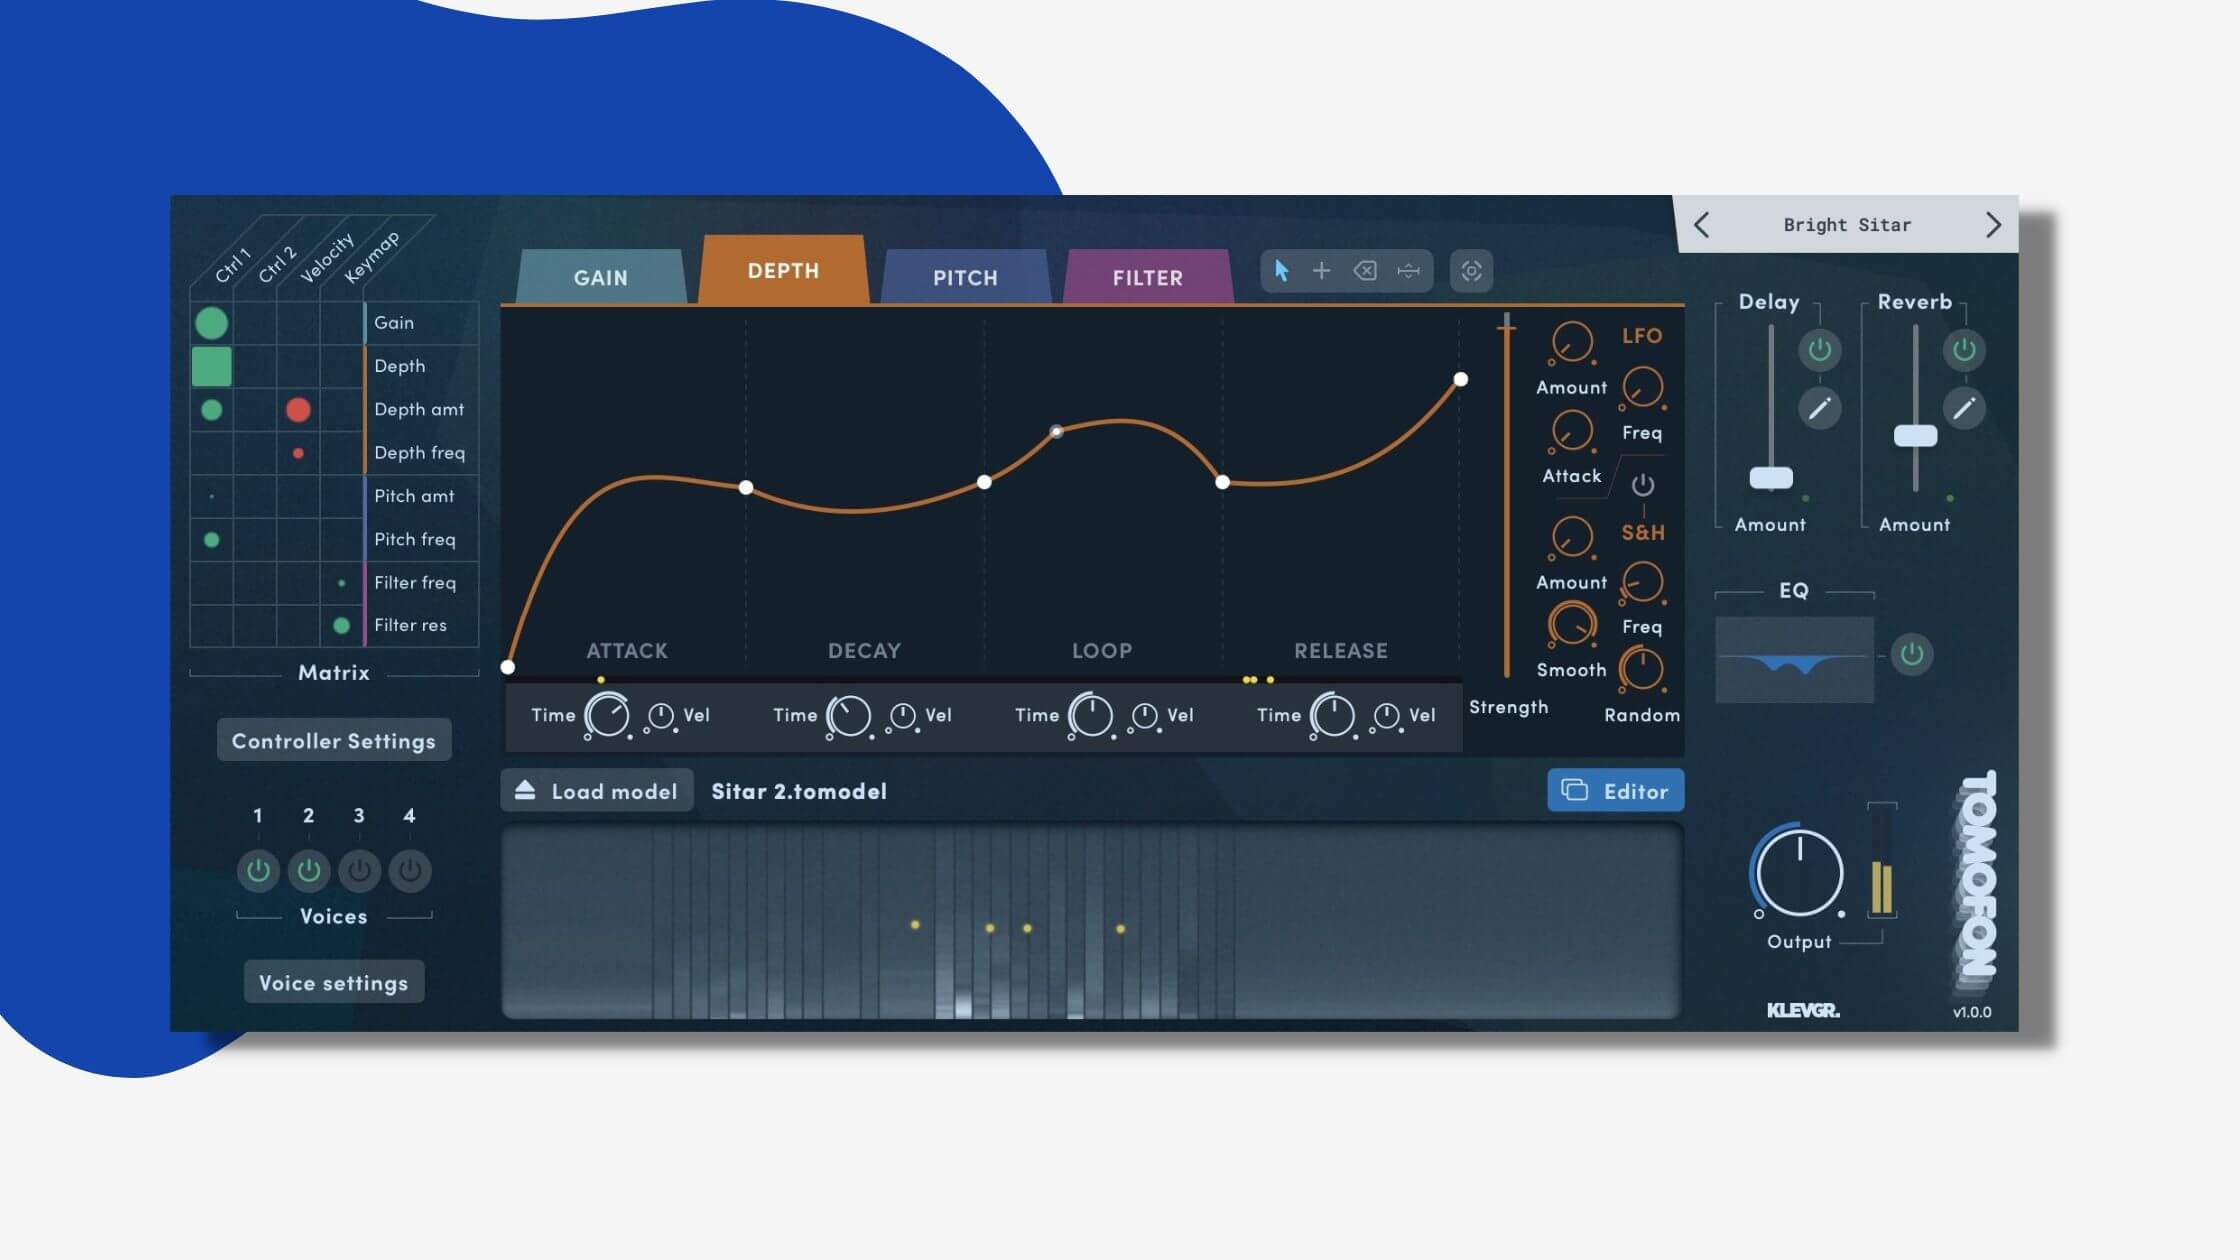Click the S&H Smooth knob
Screen dimensions: 2240x1260
(1571, 625)
